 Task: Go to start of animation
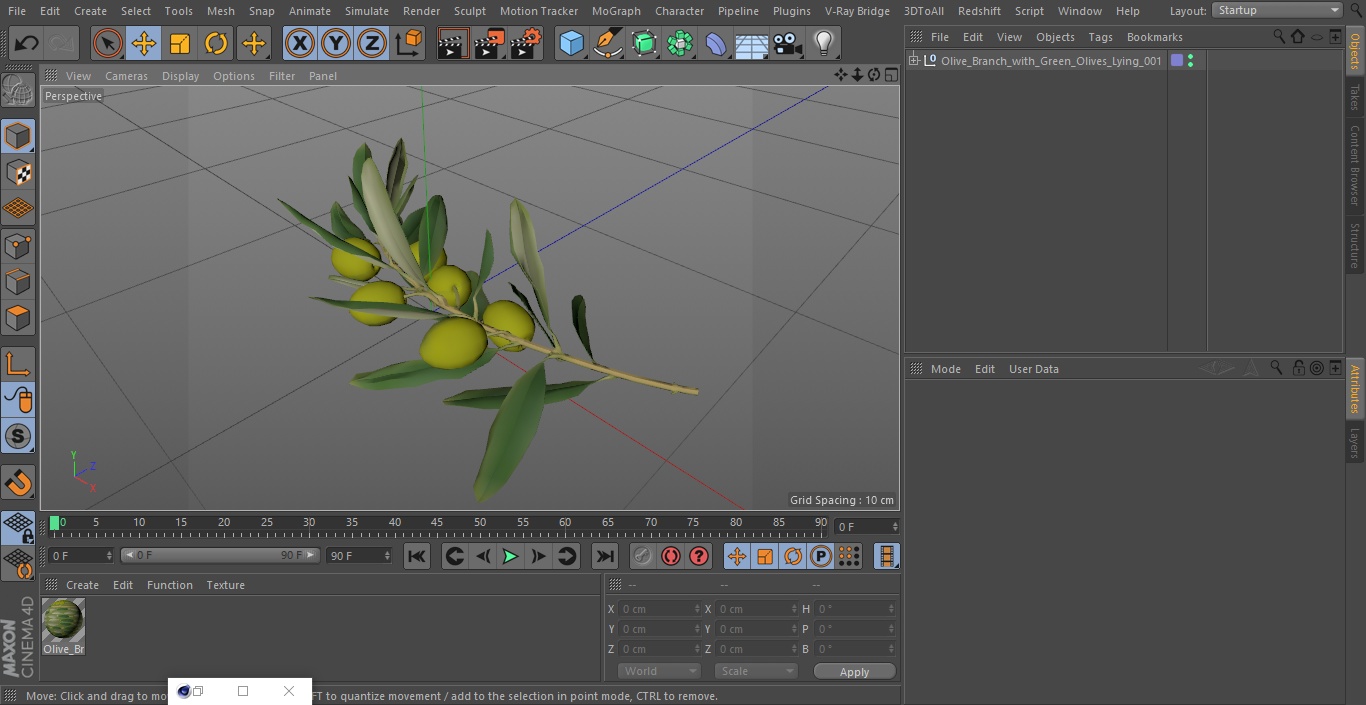coord(417,556)
